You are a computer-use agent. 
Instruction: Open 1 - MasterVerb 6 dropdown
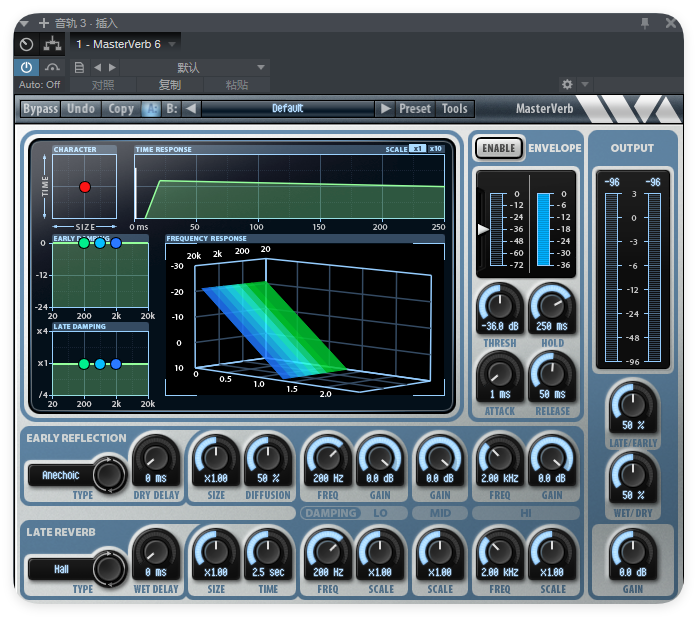click(125, 44)
